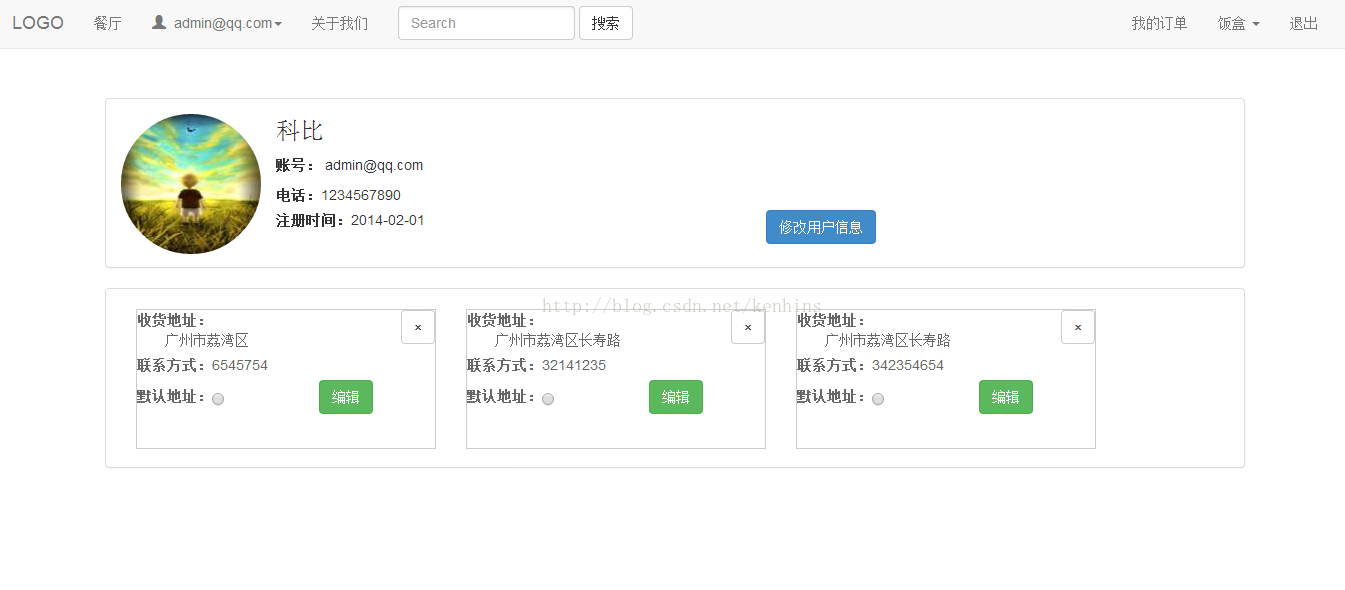Open 关于我们 page

pyautogui.click(x=339, y=23)
